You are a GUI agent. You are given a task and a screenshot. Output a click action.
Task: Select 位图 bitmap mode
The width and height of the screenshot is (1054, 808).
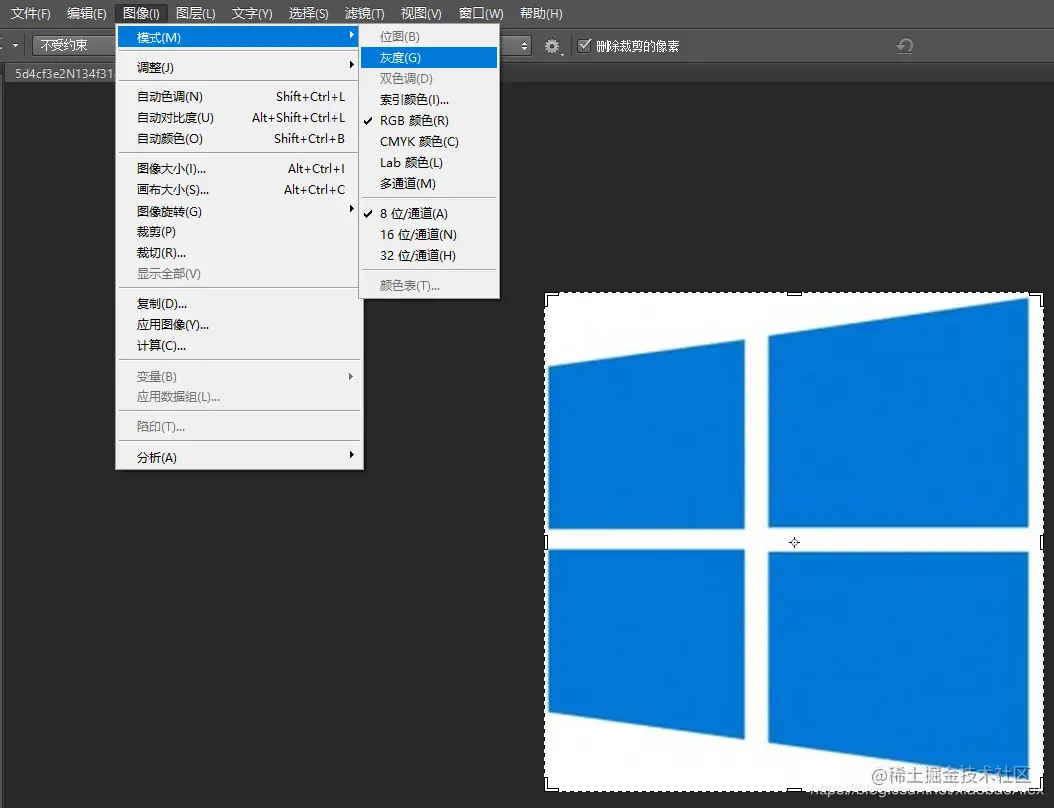(x=399, y=36)
